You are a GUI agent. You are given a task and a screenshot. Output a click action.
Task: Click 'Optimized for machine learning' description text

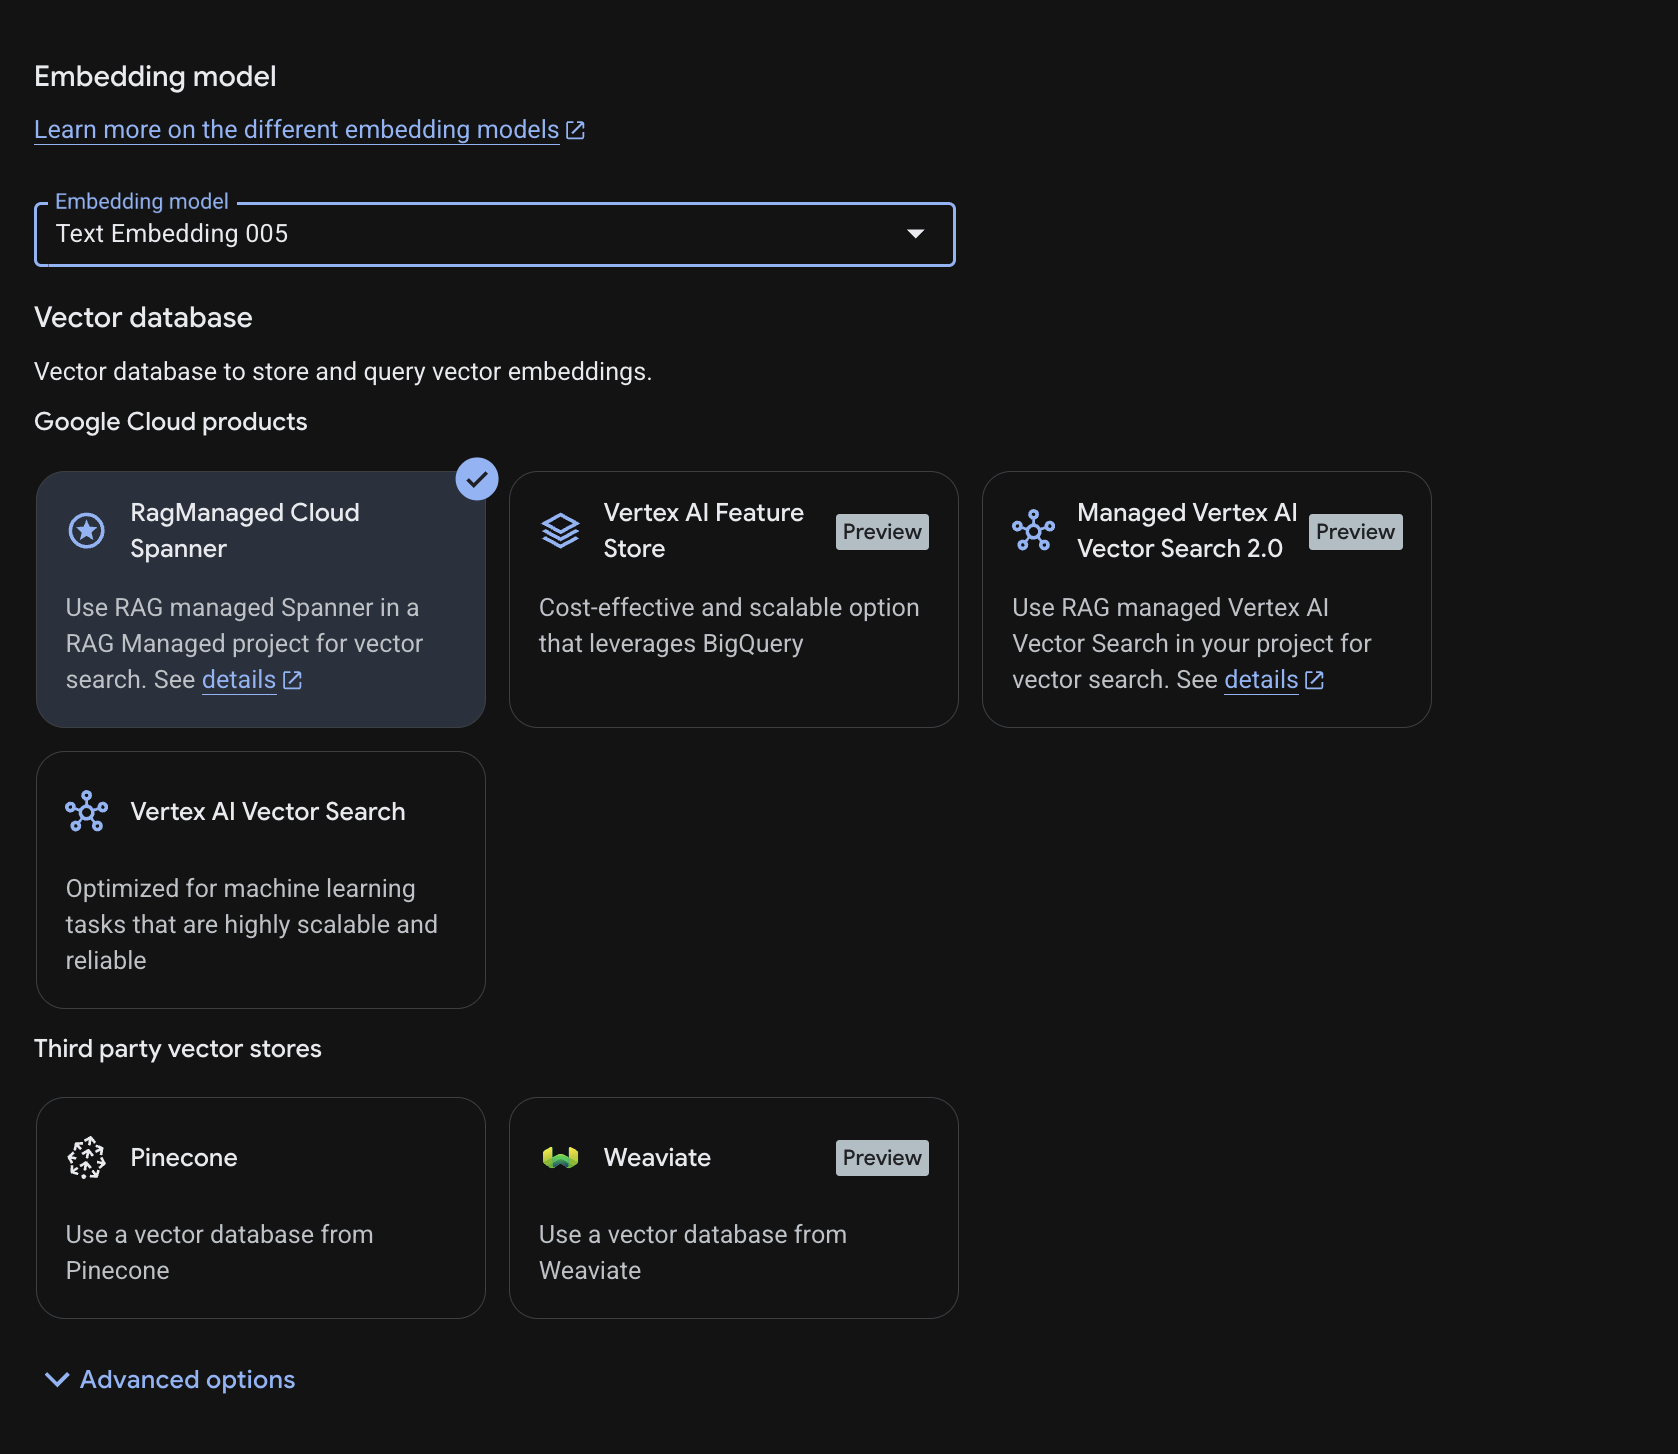click(x=252, y=925)
